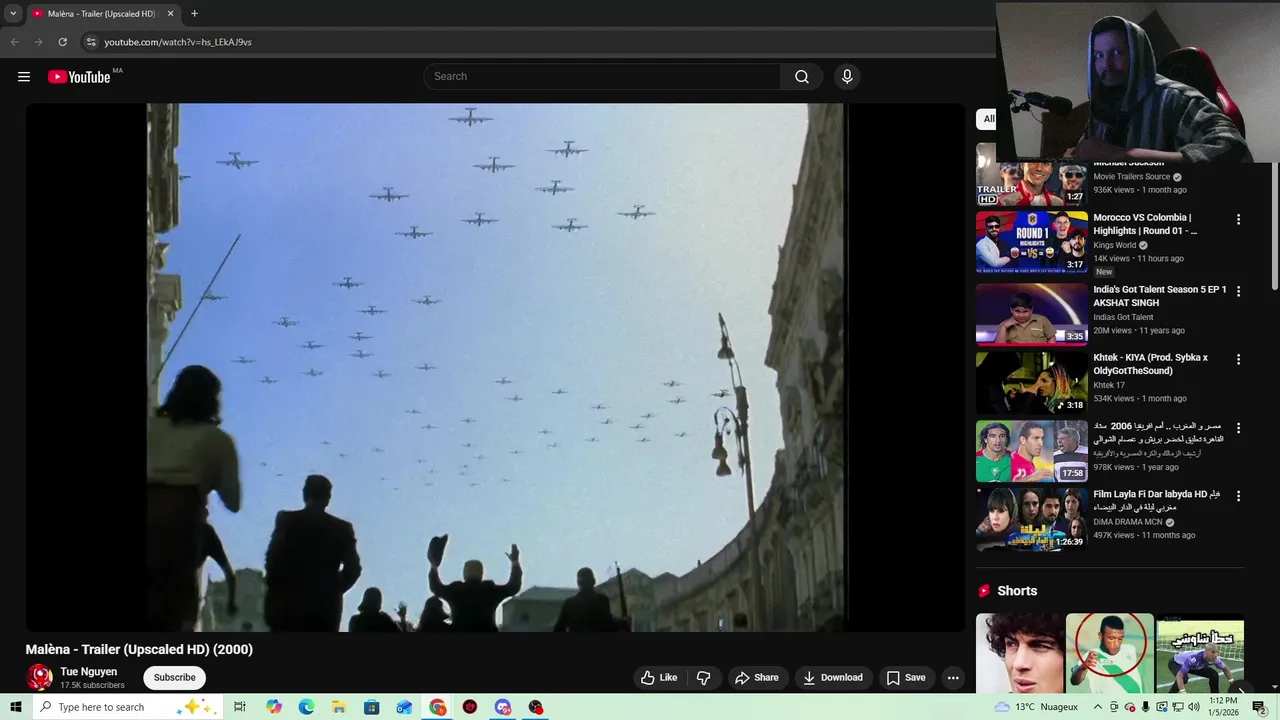View site information icon in address bar
The image size is (1280, 720).
(91, 42)
